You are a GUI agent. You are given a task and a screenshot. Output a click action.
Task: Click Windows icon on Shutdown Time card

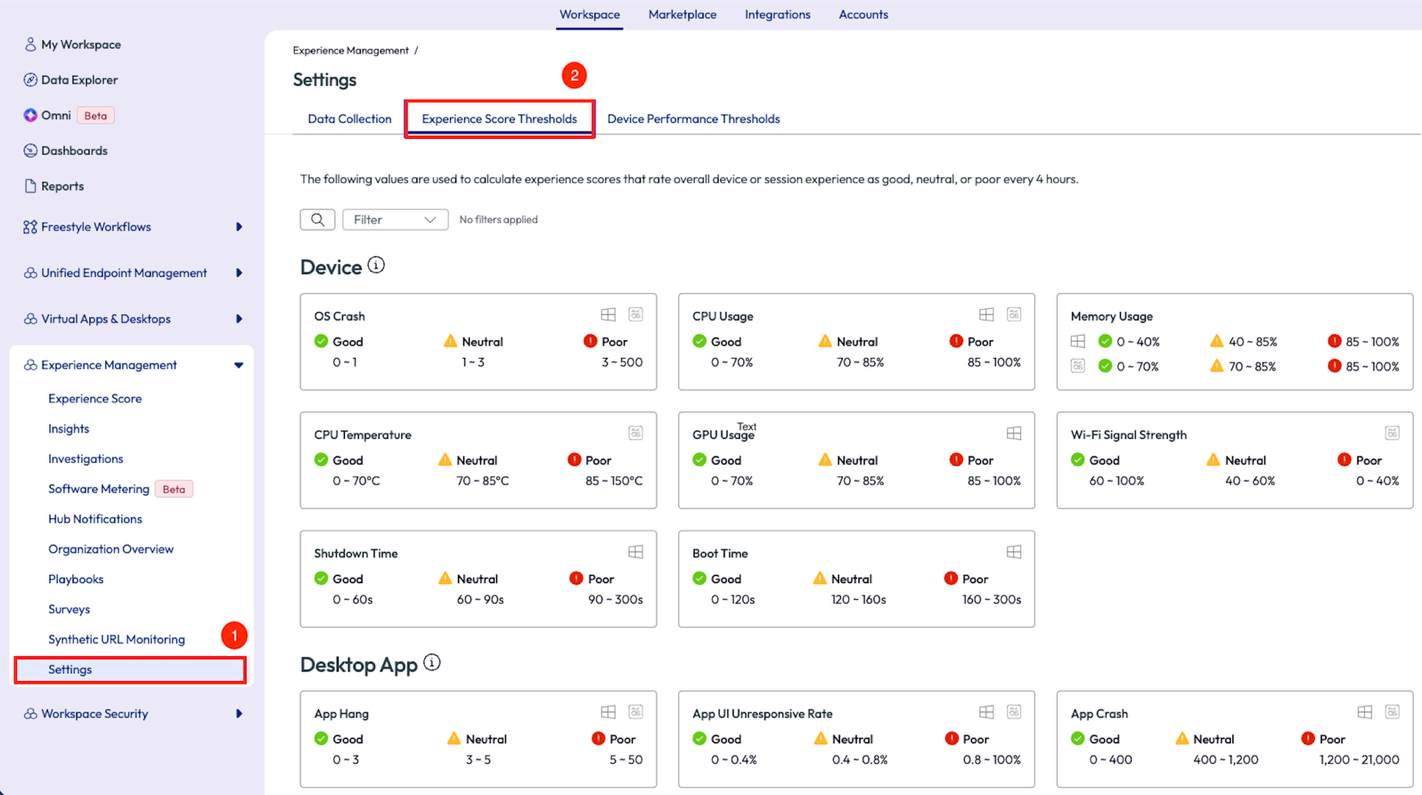635,552
